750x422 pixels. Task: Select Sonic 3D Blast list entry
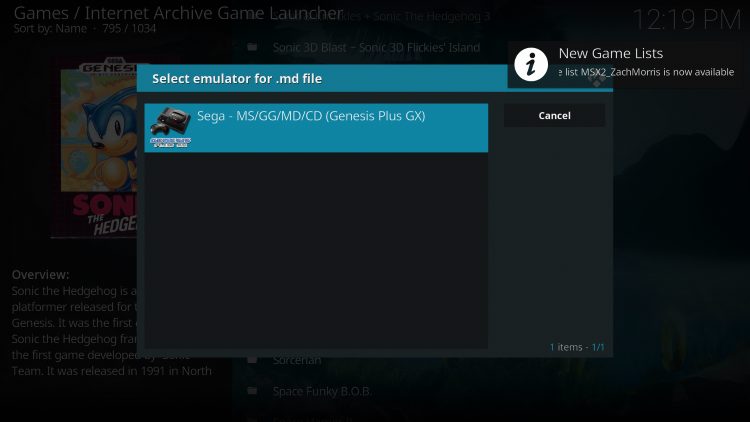376,47
